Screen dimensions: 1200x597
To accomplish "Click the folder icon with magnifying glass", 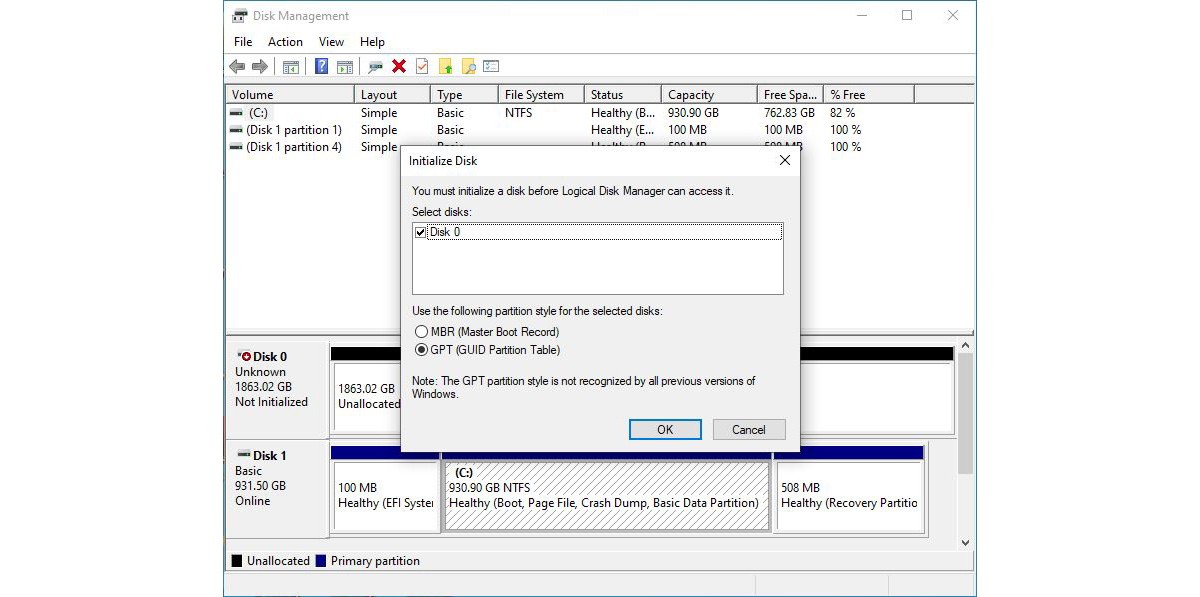I will click(468, 67).
